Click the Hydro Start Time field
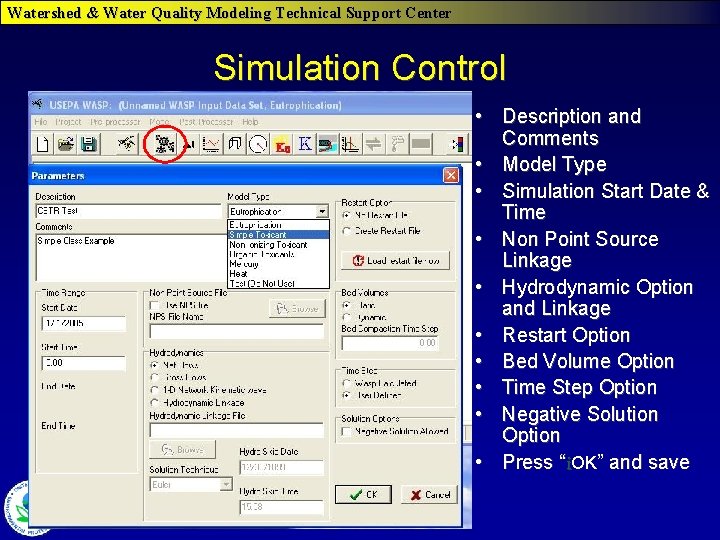720x540 pixels. 281,507
